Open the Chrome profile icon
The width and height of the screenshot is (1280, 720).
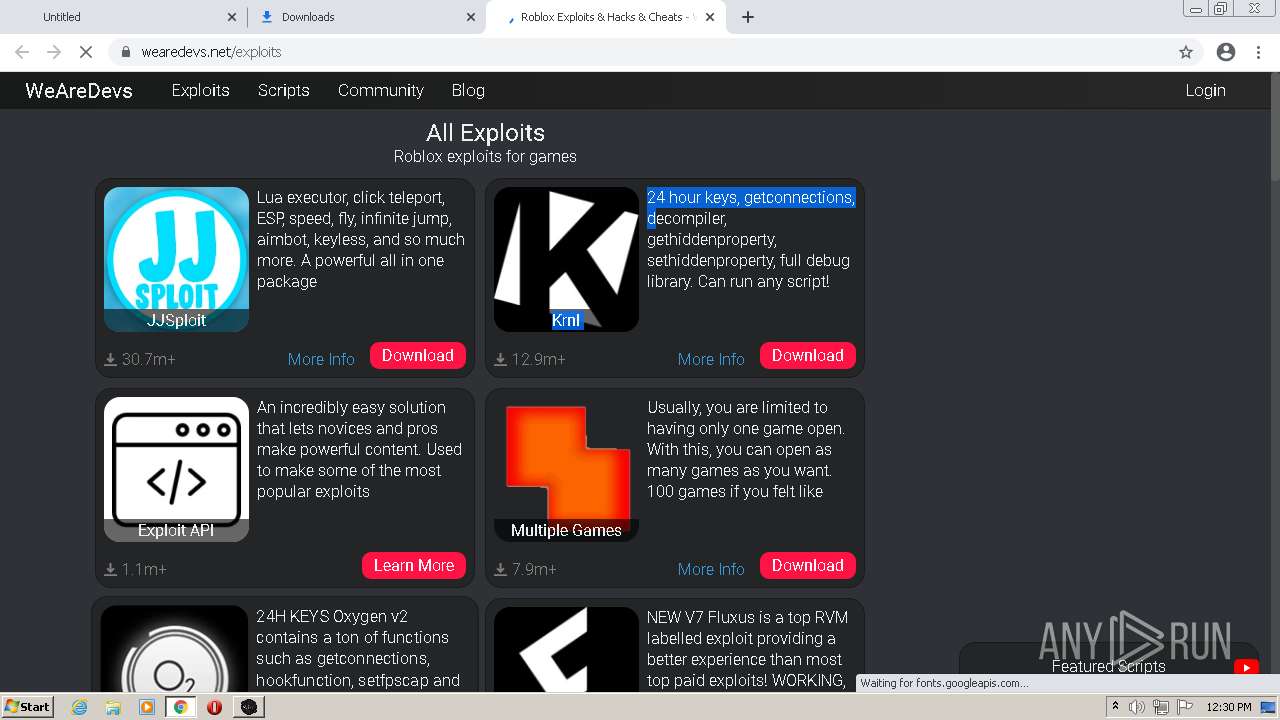pyautogui.click(x=1226, y=52)
